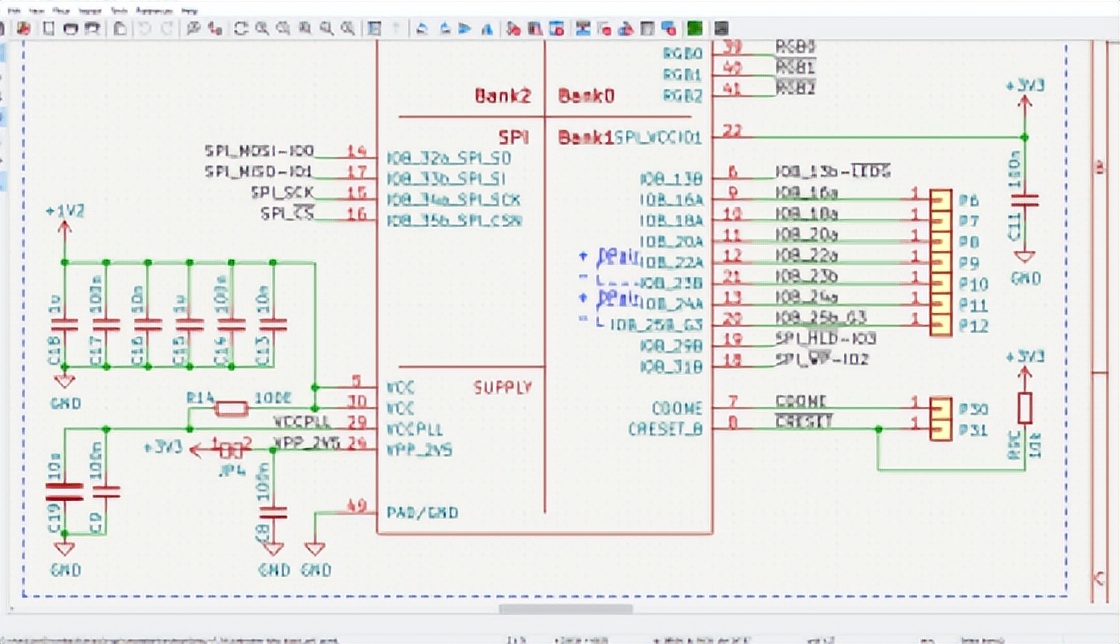Viewport: 1120px width, 644px height.
Task: Click the Print schematic icon
Action: (70, 28)
